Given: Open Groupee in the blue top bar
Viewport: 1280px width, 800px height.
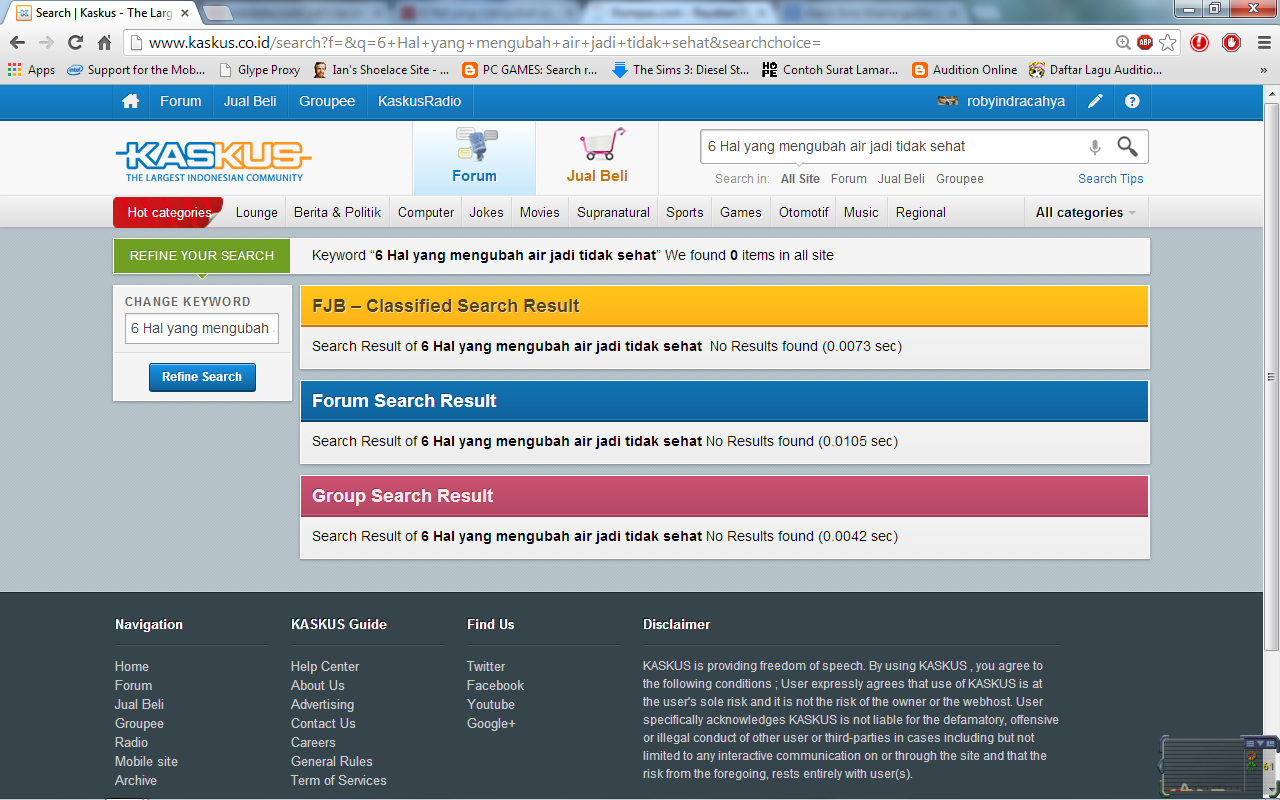Looking at the screenshot, I should (x=327, y=101).
